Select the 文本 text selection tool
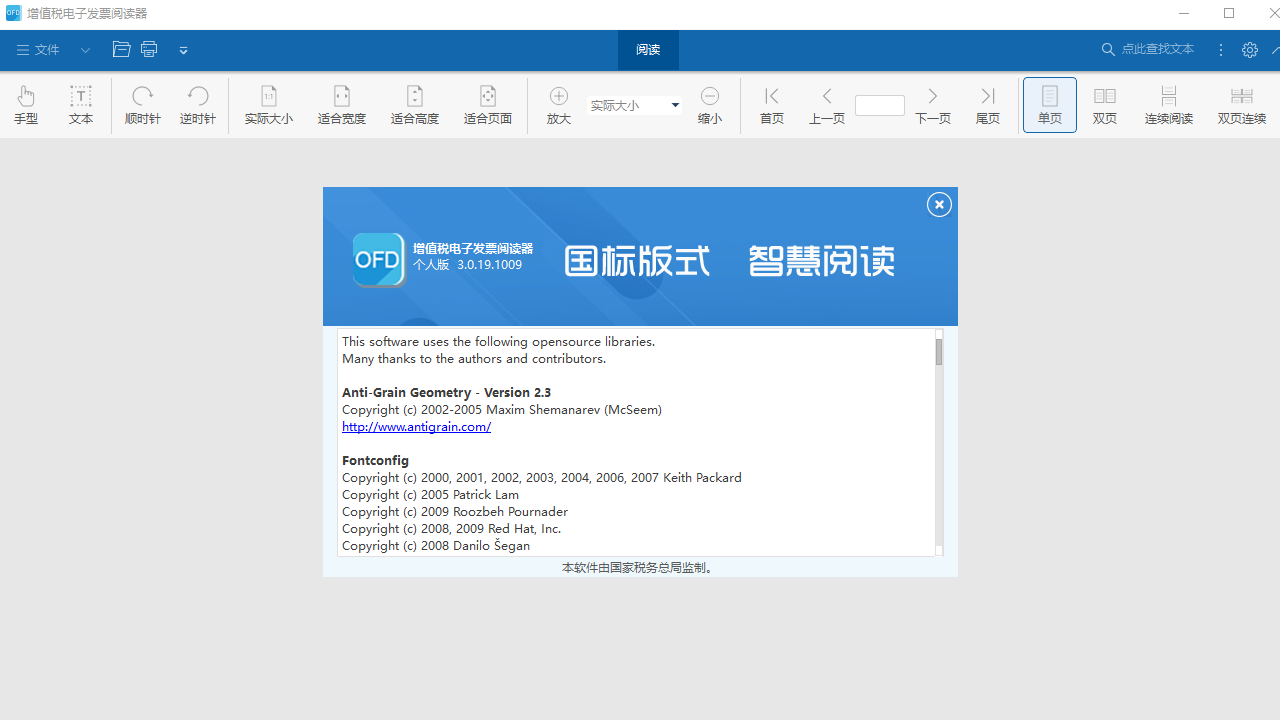1280x720 pixels. (x=80, y=104)
